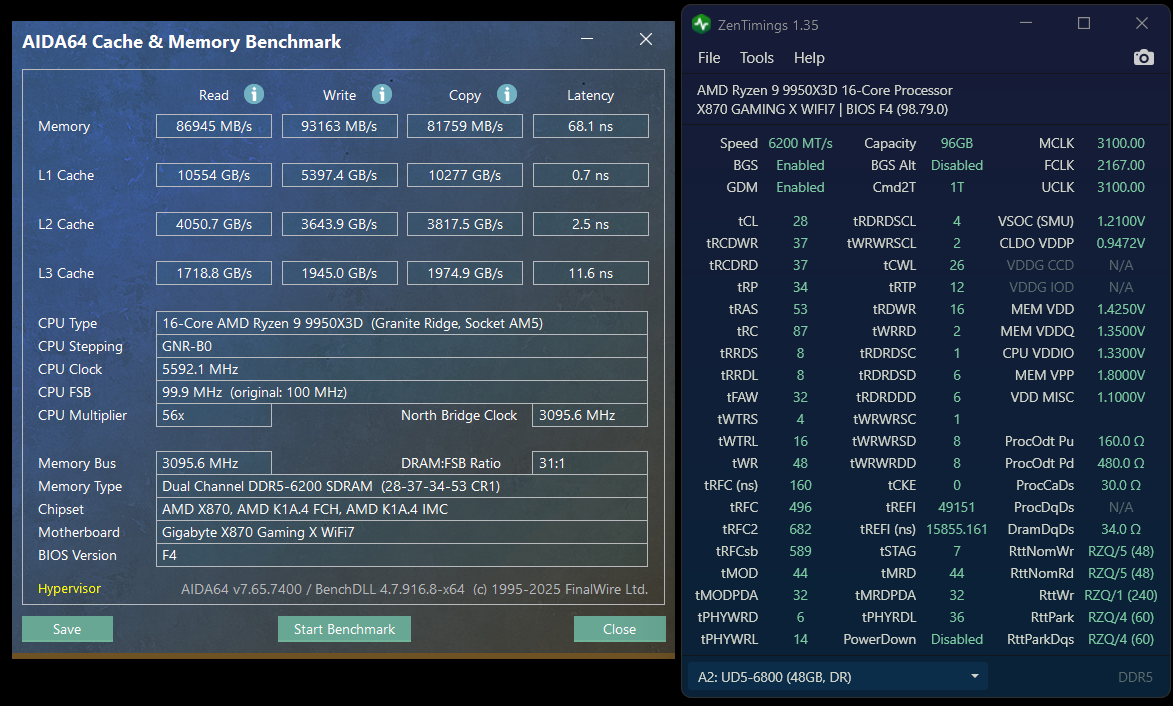Screen dimensions: 1173x706
Task: Click tCL value 28
Action: click(x=800, y=221)
